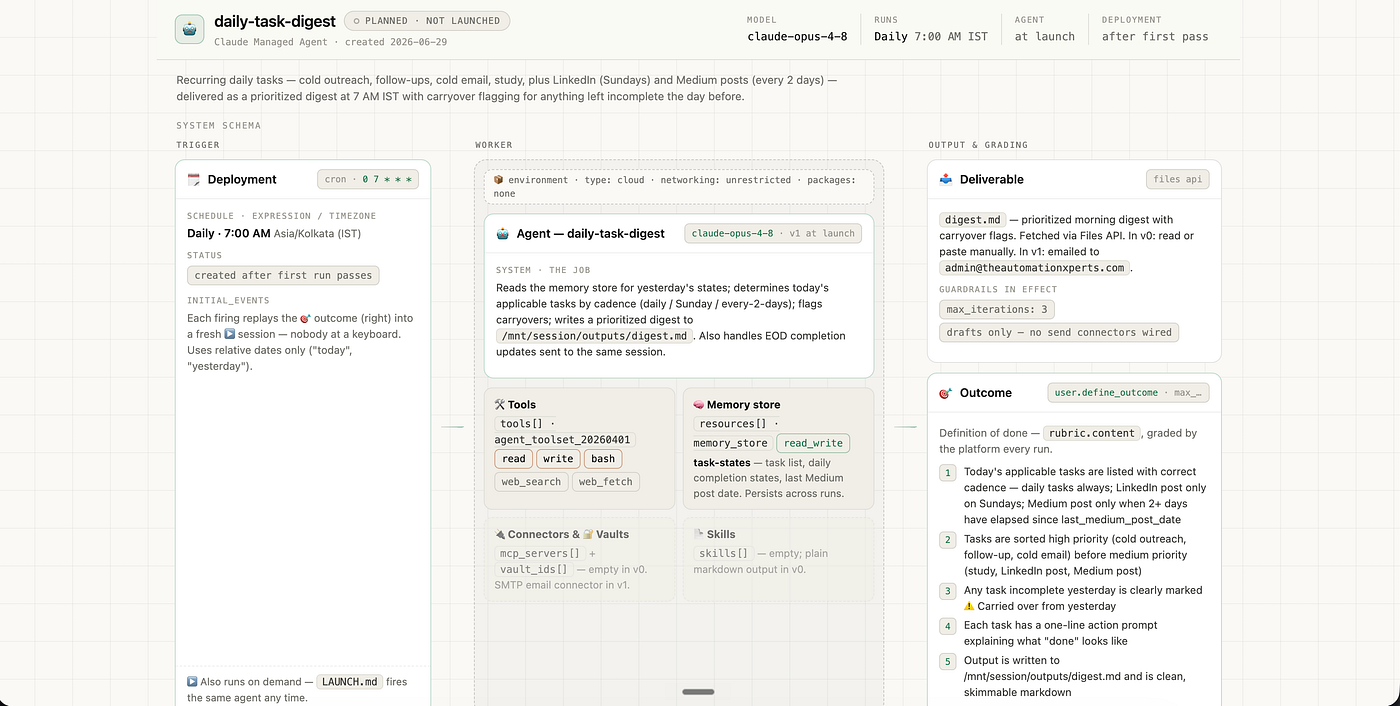Click the warning icon before Carried over

pos(969,606)
